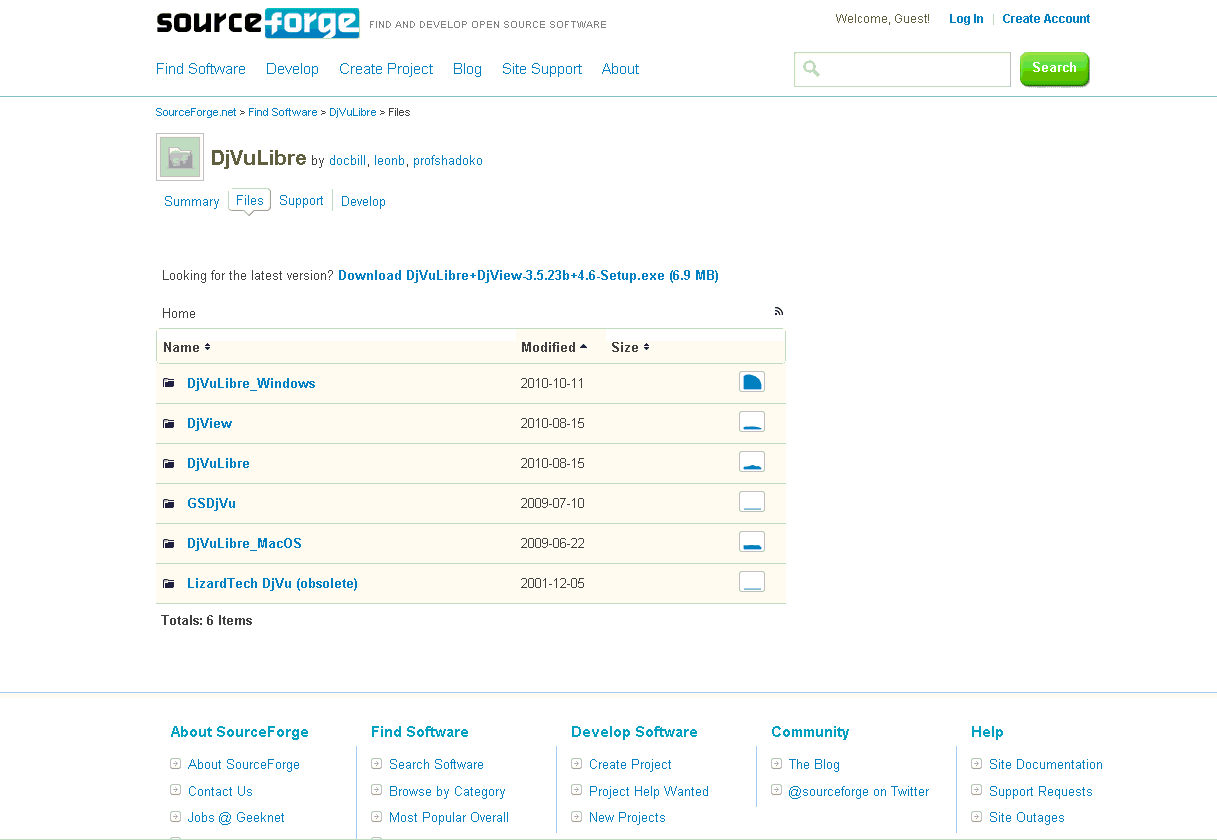Click the Log In link
Image resolution: width=1217 pixels, height=840 pixels.
coord(966,19)
